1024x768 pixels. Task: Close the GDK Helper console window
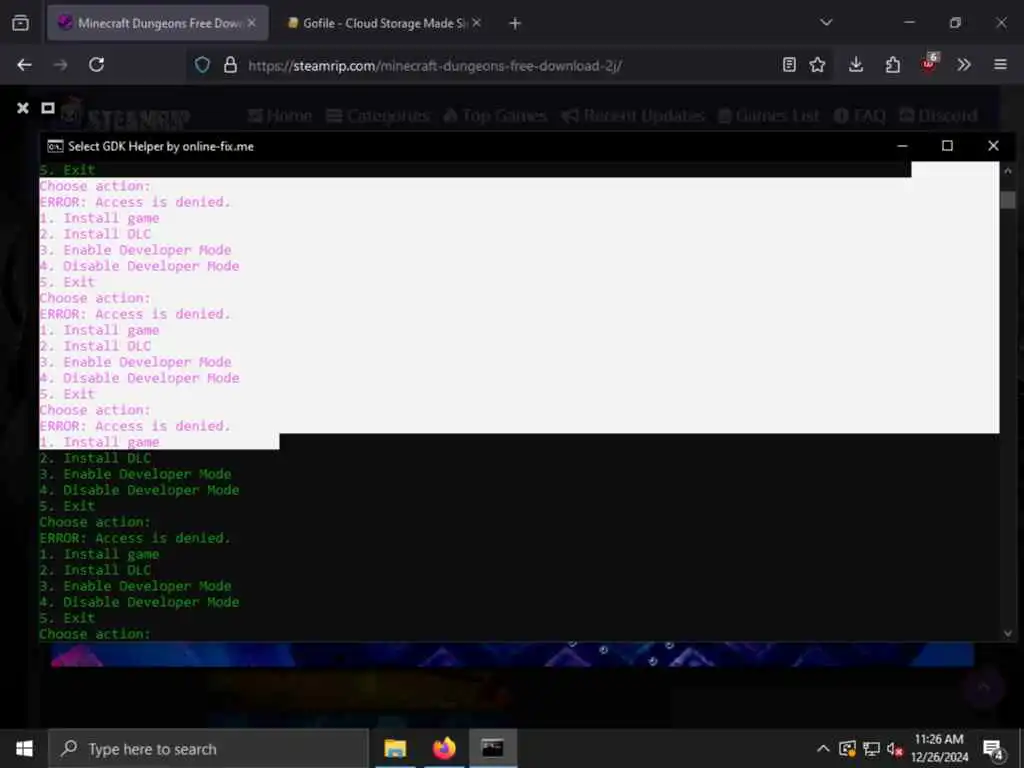pyautogui.click(x=993, y=146)
